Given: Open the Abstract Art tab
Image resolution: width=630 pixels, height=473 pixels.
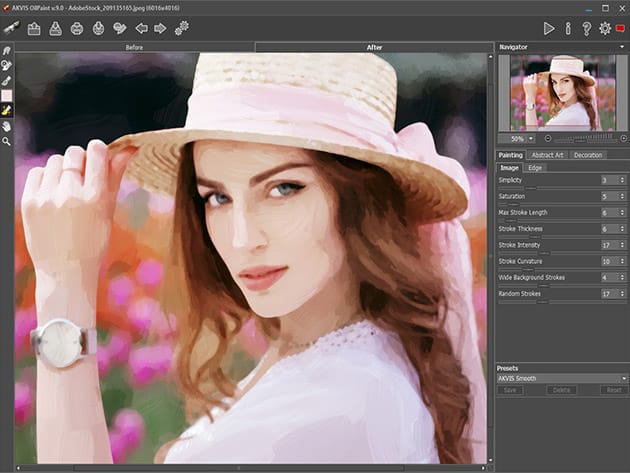Looking at the screenshot, I should [547, 155].
